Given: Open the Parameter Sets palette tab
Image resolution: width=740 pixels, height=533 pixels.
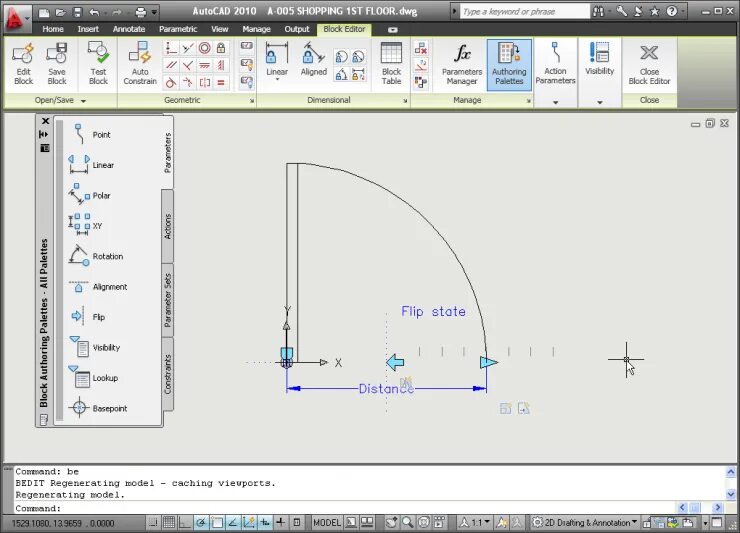Looking at the screenshot, I should click(x=168, y=300).
